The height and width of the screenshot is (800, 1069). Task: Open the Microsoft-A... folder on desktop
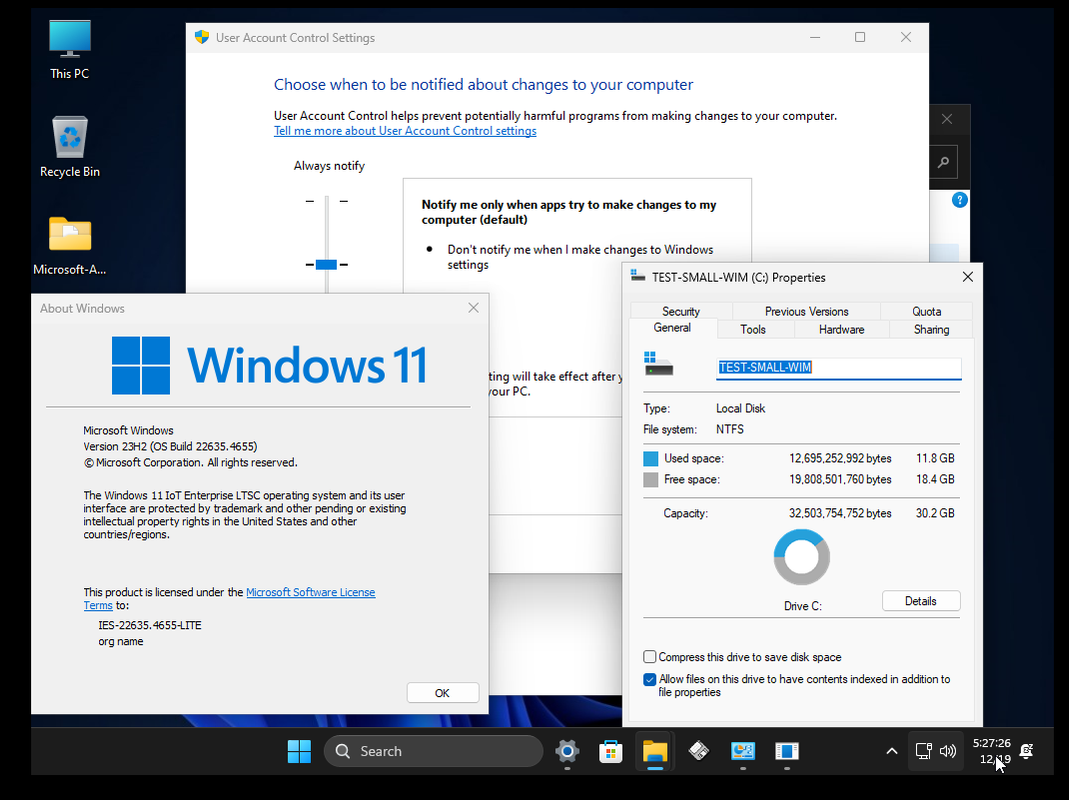tap(70, 246)
